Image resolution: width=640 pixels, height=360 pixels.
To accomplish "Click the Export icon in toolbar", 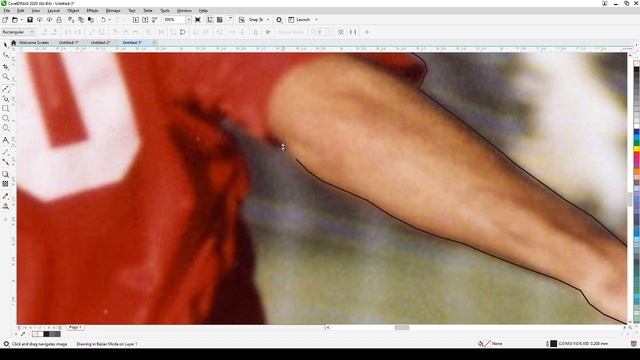I will click(145, 20).
